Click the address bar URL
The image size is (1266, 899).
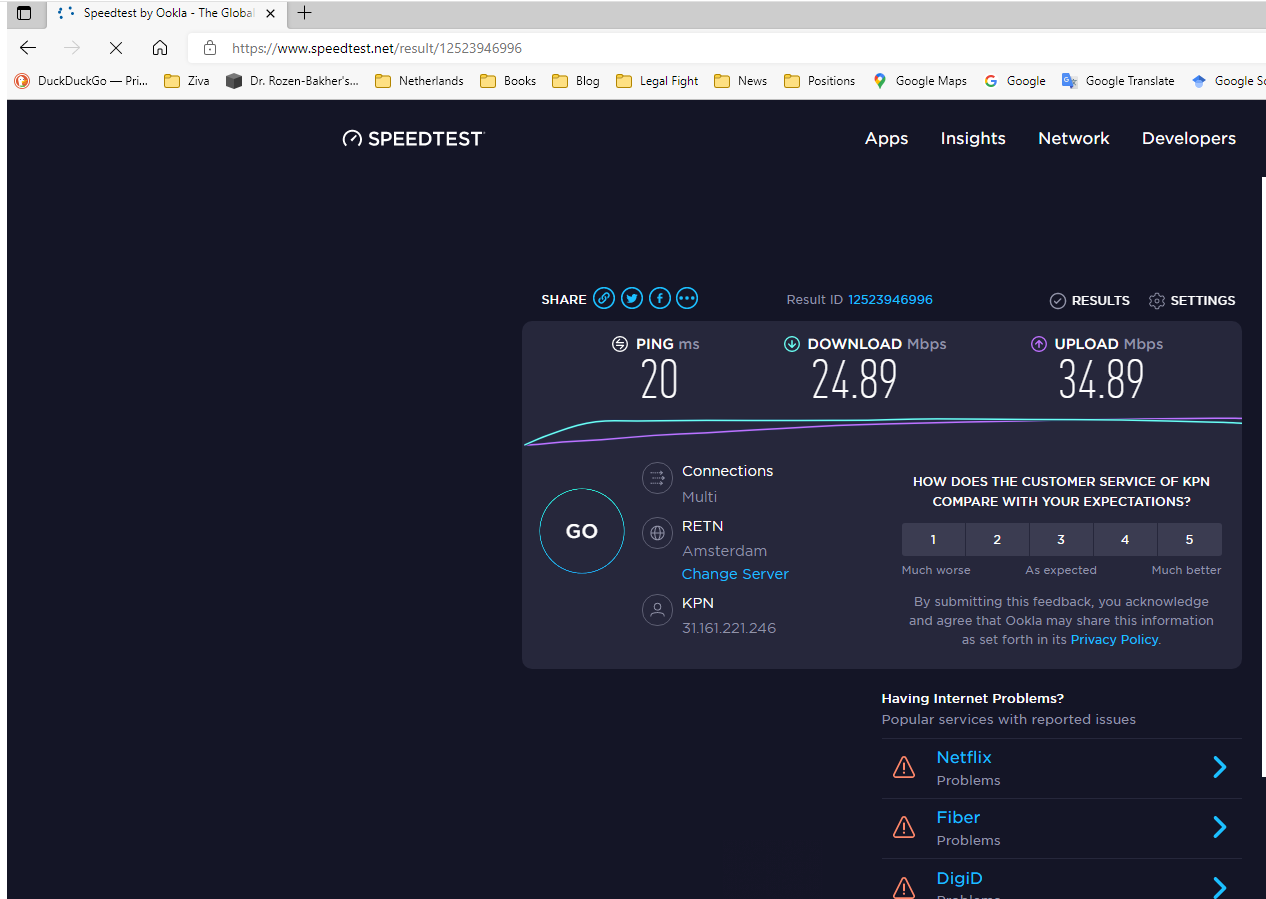click(x=376, y=48)
